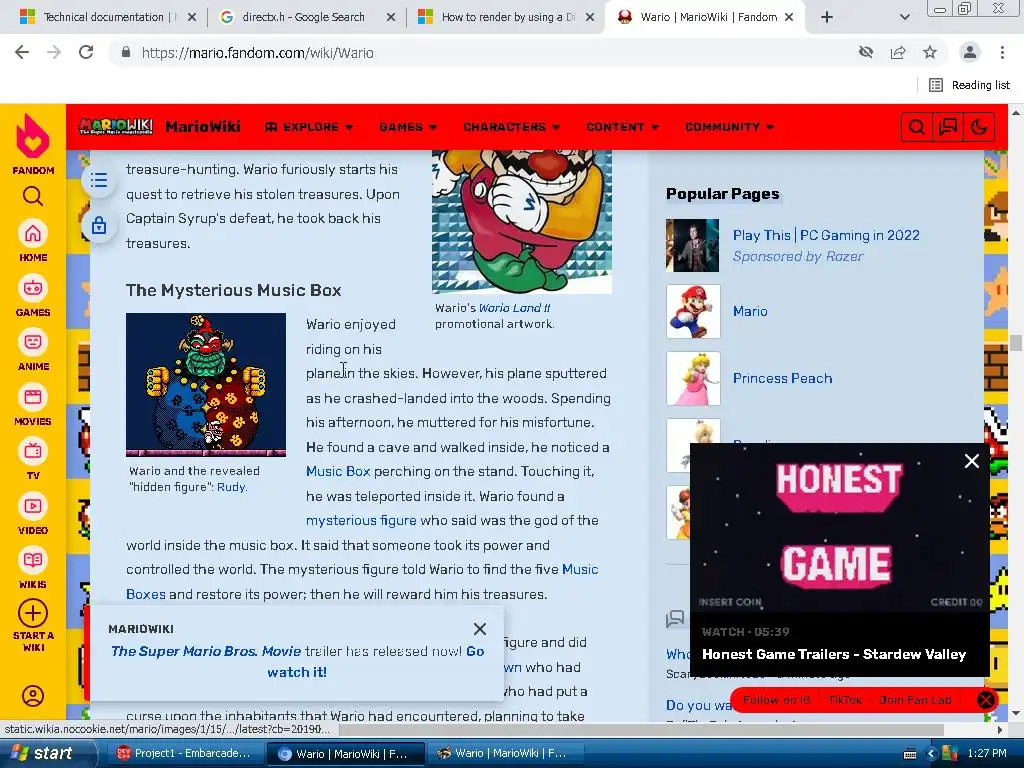Click Follow on IG button
This screenshot has width=1024, height=768.
tap(776, 699)
